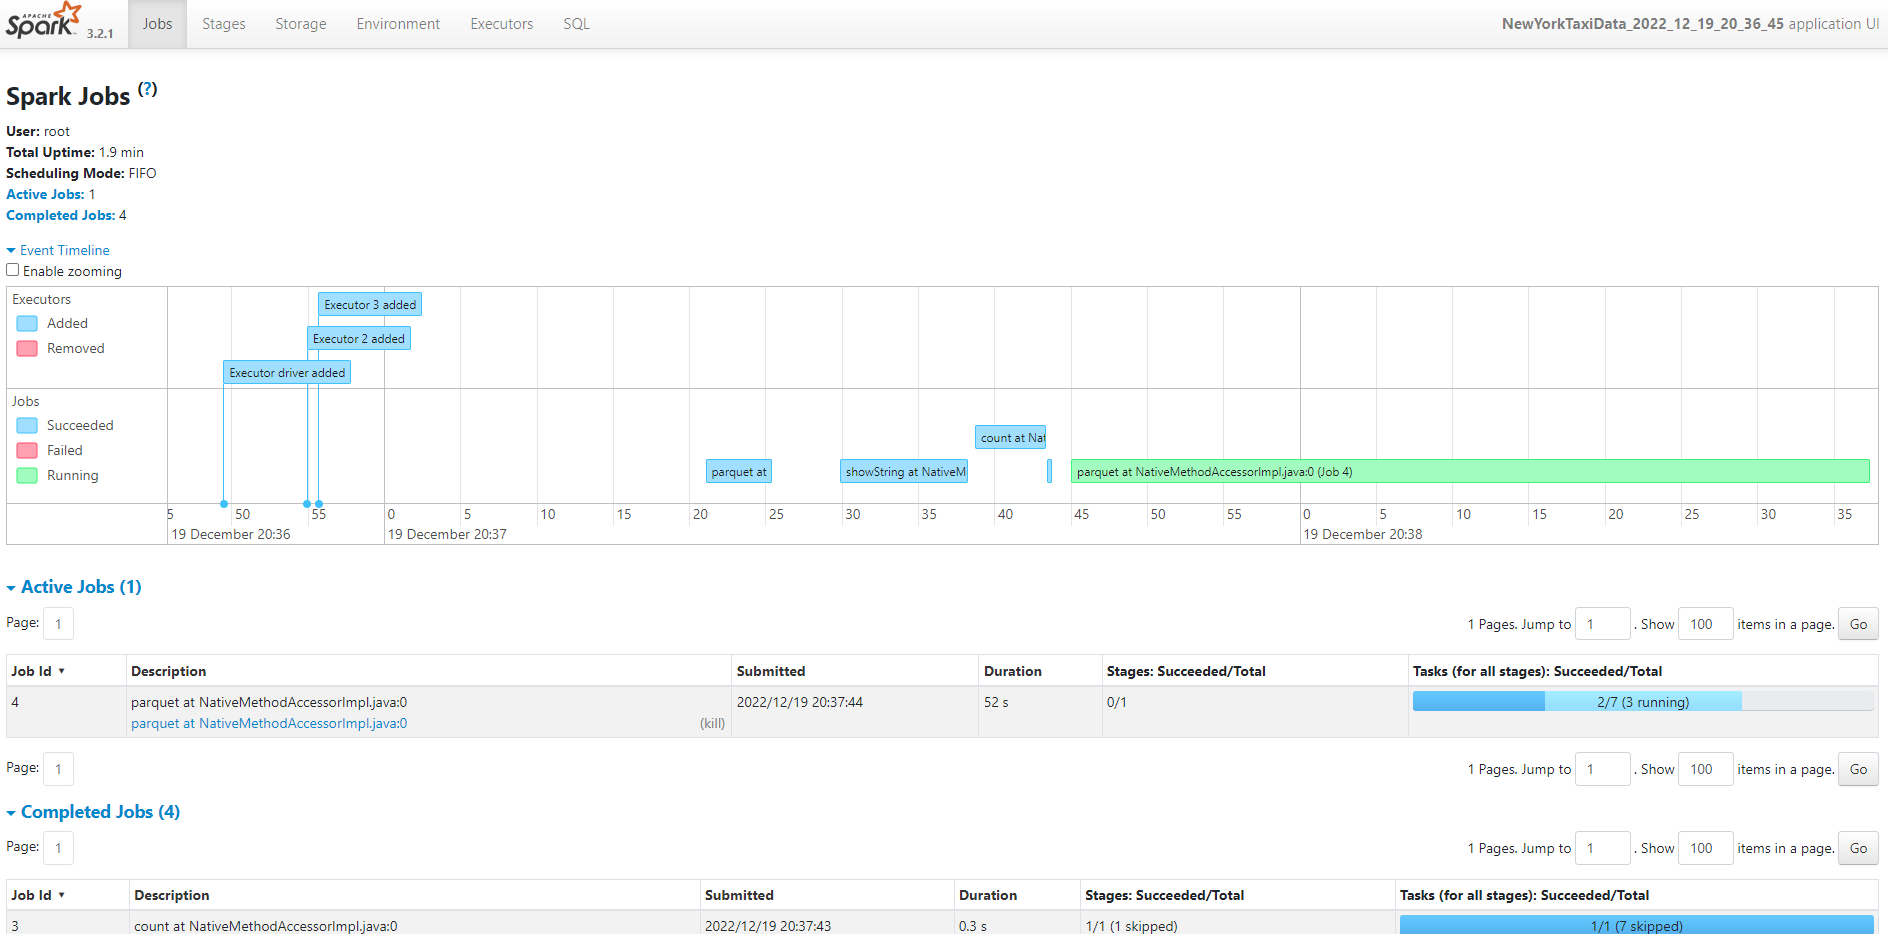Click page 1 in Completed Jobs pagination
1888x934 pixels.
coord(58,848)
